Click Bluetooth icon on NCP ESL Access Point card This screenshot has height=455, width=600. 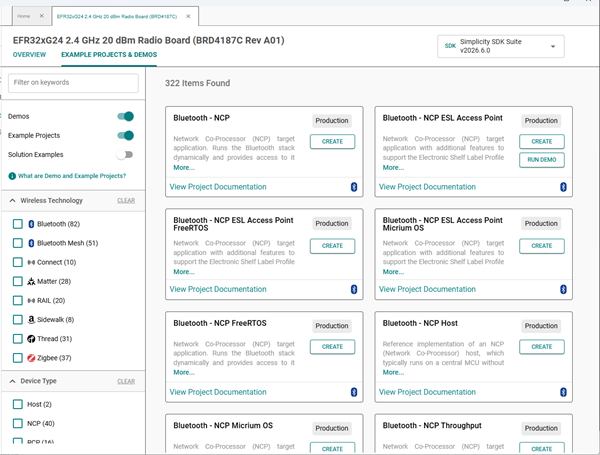563,187
